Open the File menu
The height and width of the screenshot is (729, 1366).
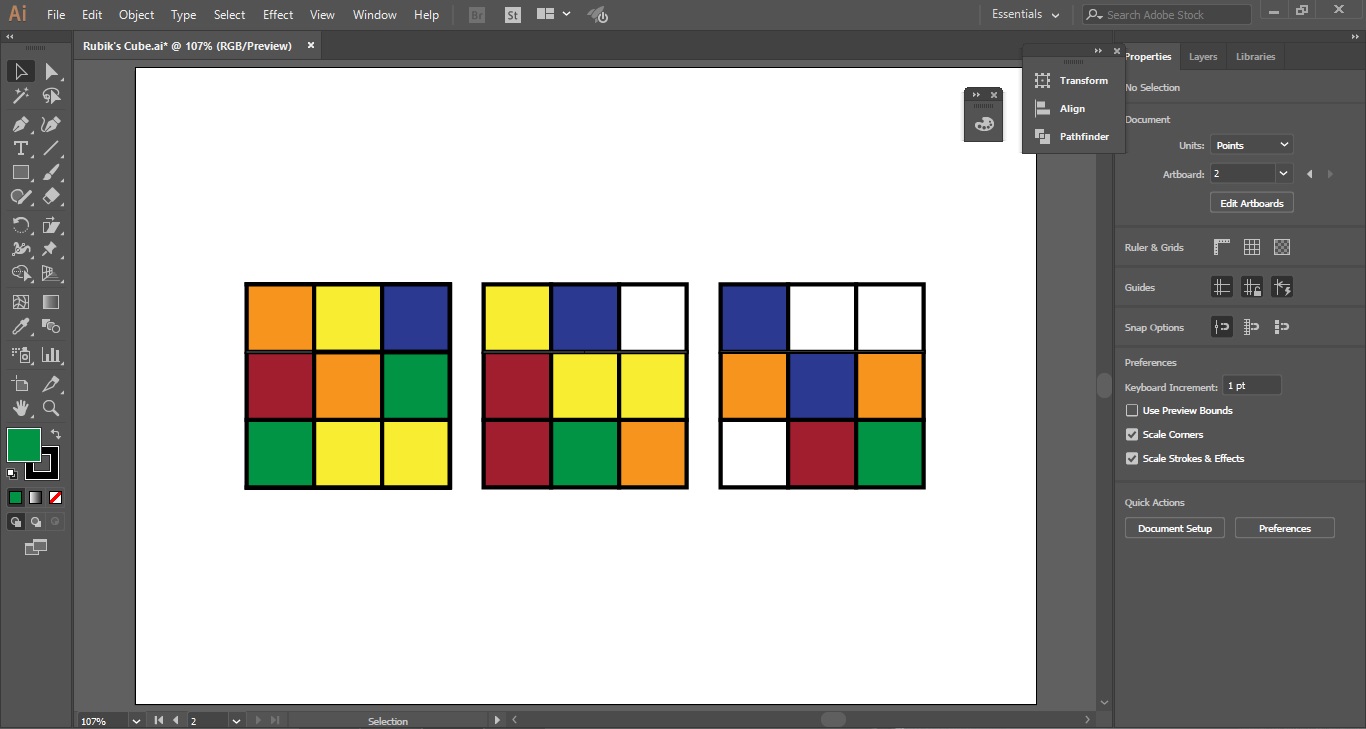click(x=56, y=15)
